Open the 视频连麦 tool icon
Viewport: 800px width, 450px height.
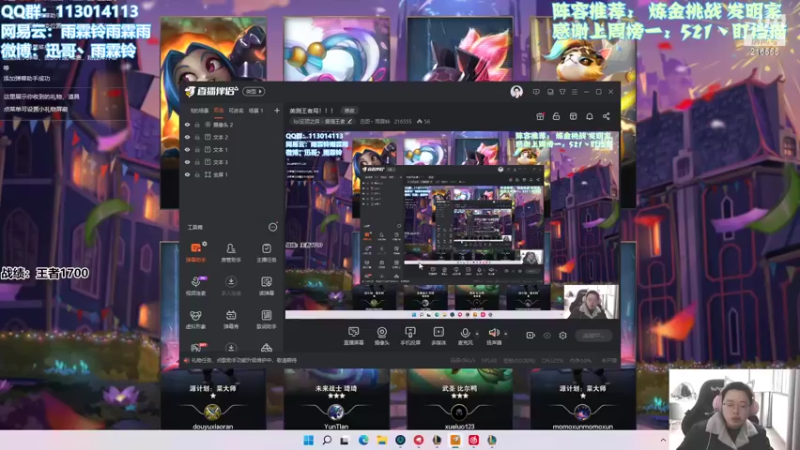click(x=195, y=286)
